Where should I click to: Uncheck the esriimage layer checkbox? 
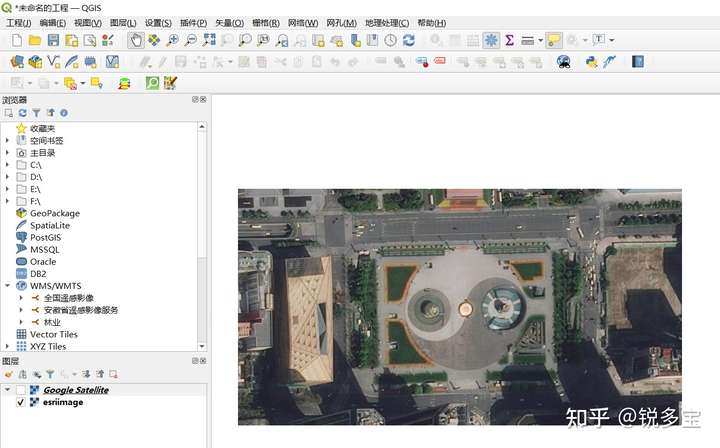tap(21, 402)
